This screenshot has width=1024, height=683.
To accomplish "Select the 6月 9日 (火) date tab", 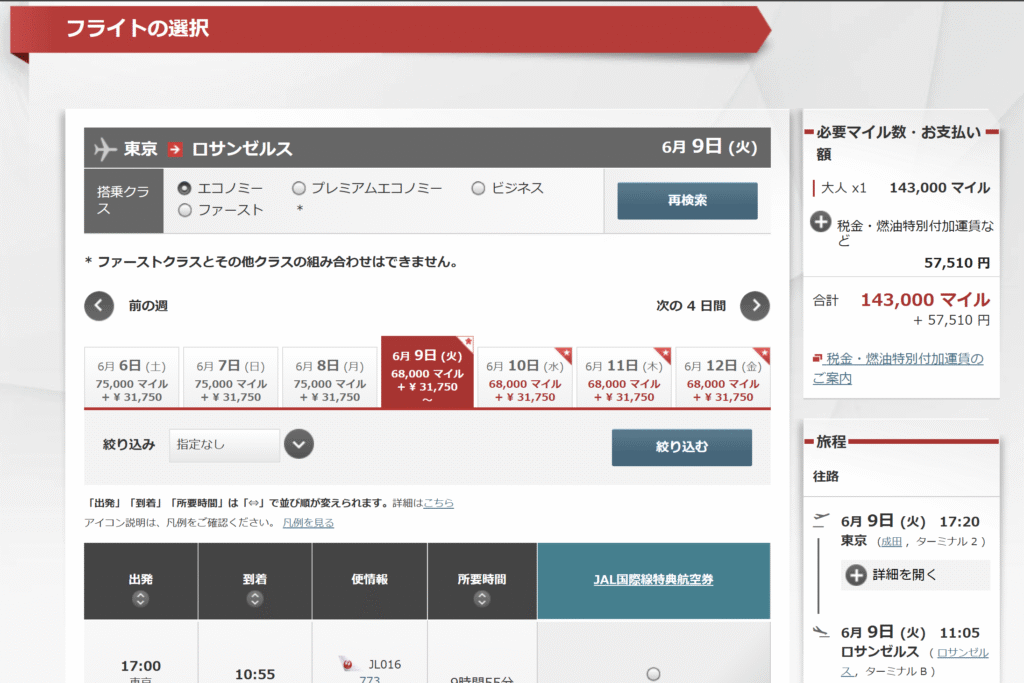I will pos(427,372).
